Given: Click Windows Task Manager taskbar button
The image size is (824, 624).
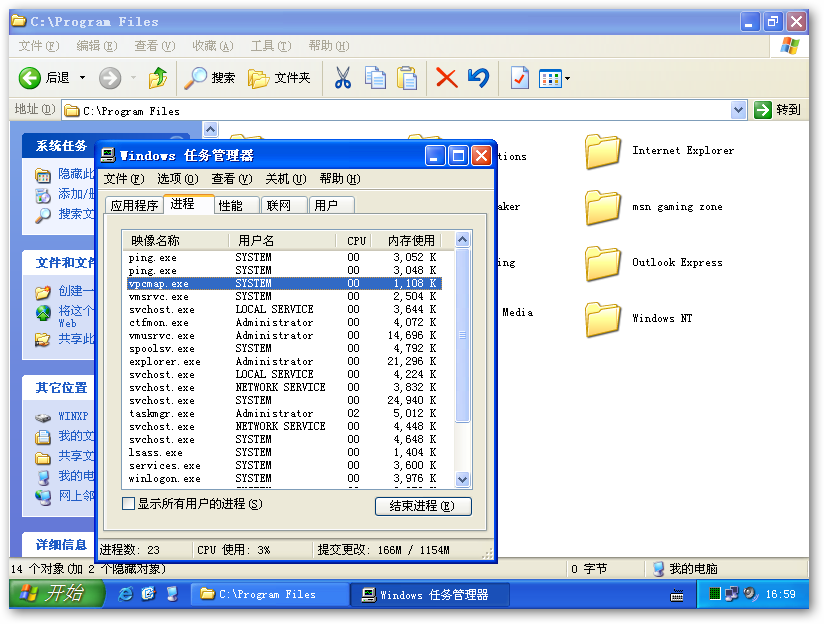Looking at the screenshot, I should click(x=430, y=595).
